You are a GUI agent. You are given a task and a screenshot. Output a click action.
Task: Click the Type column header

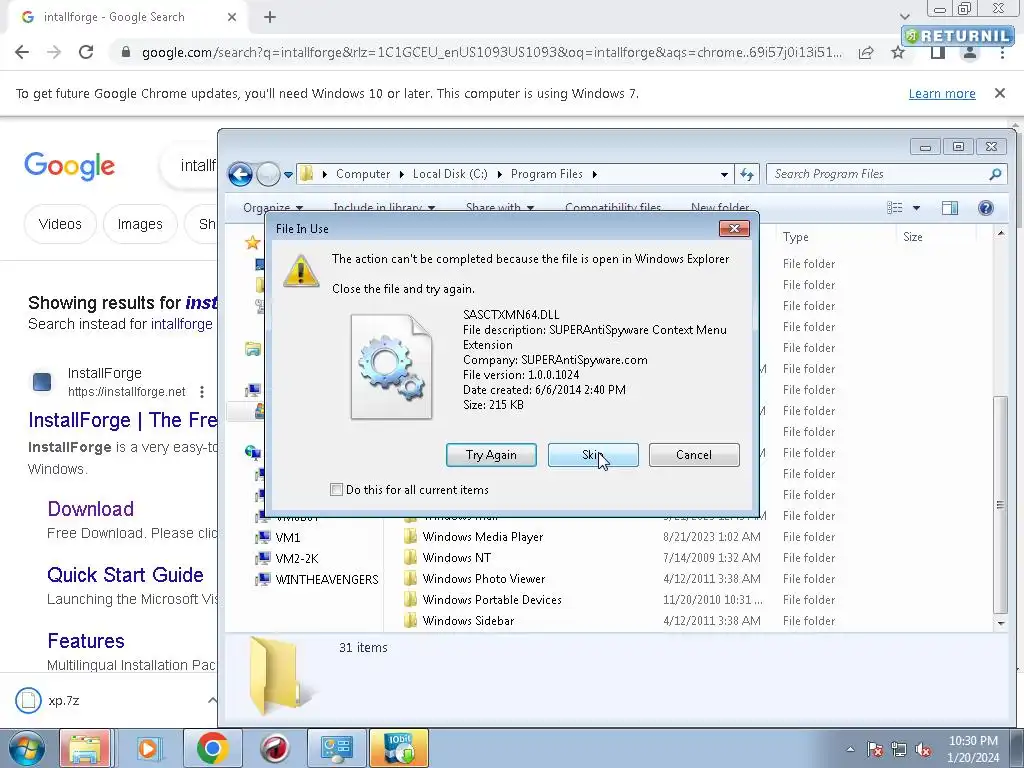pos(795,237)
